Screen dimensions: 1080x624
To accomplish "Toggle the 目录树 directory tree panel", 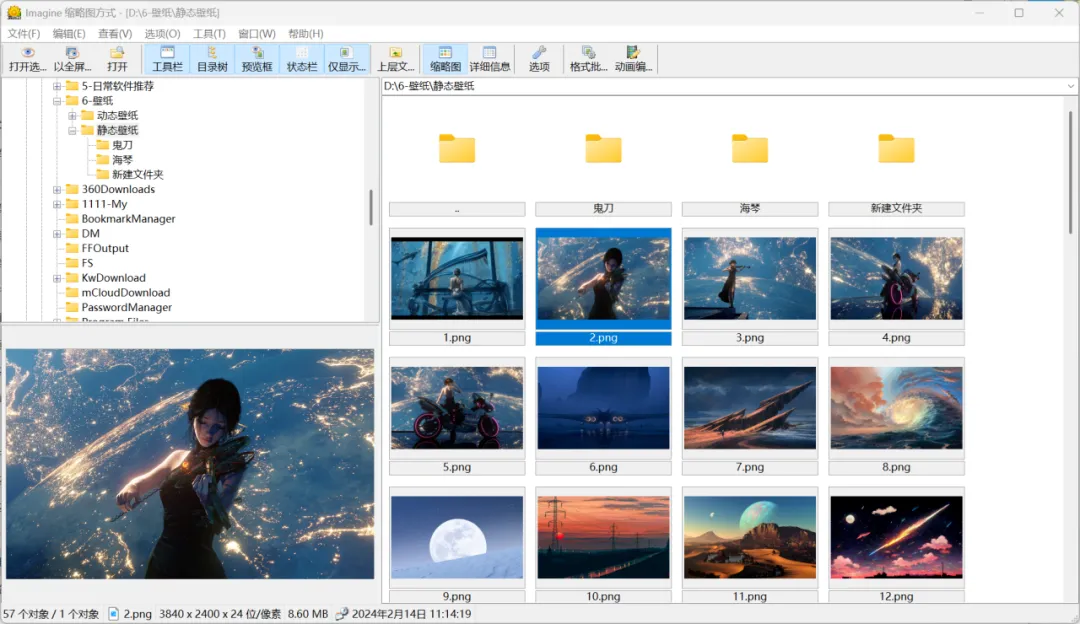I will coord(212,59).
